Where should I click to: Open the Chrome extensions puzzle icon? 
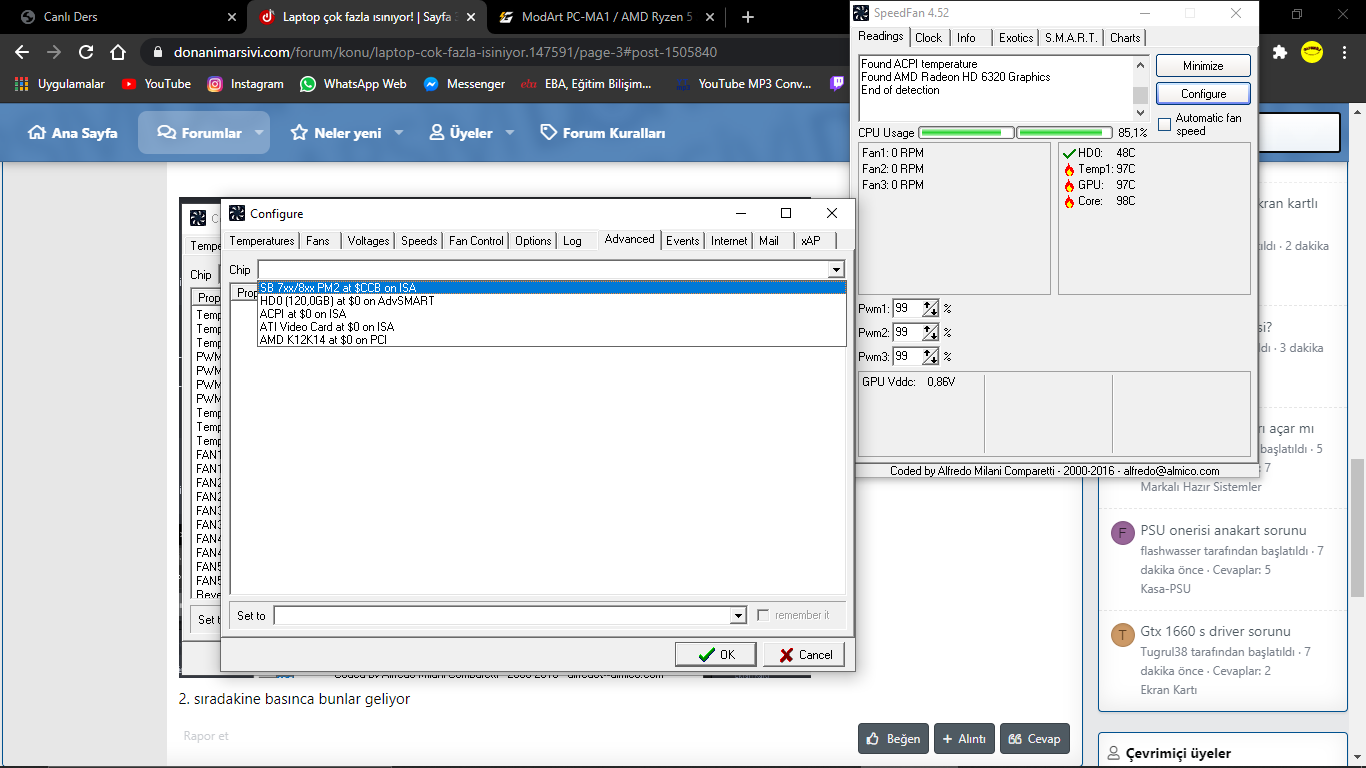click(x=1279, y=52)
